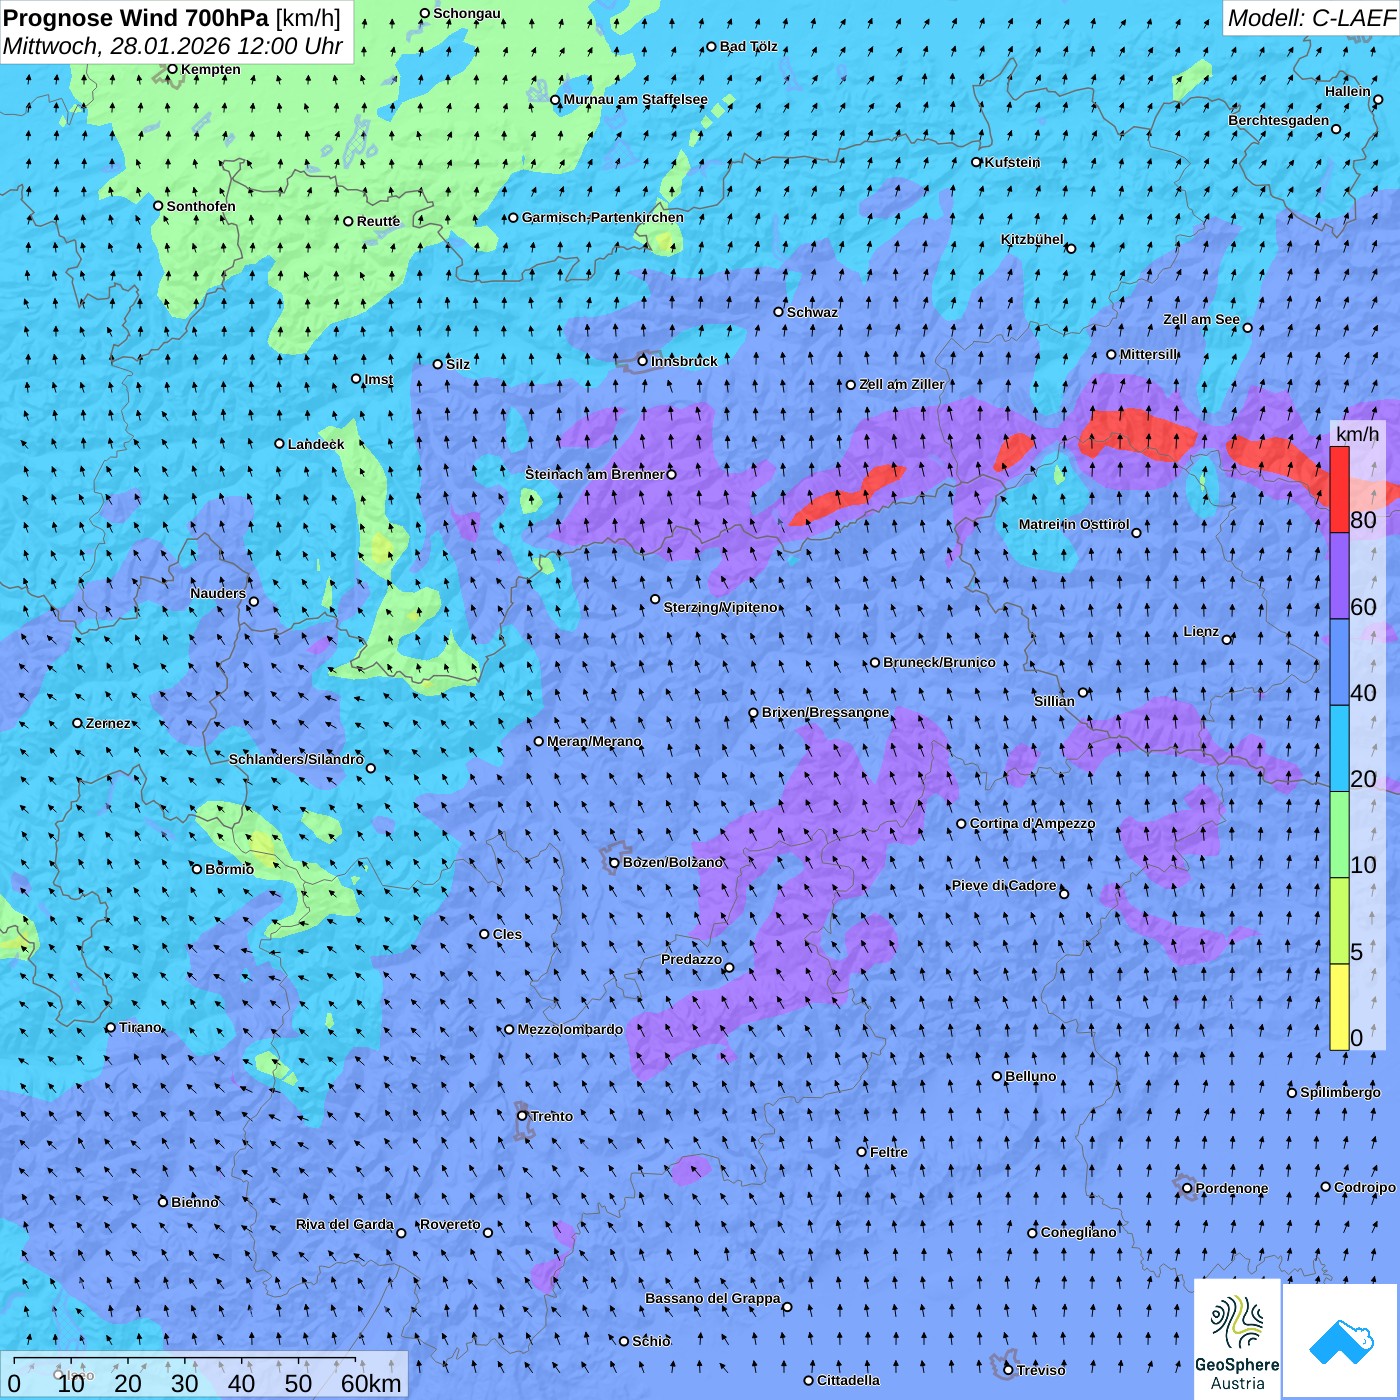Screen dimensions: 1400x1400
Task: Click the Kempten city marker
Action: click(x=172, y=69)
